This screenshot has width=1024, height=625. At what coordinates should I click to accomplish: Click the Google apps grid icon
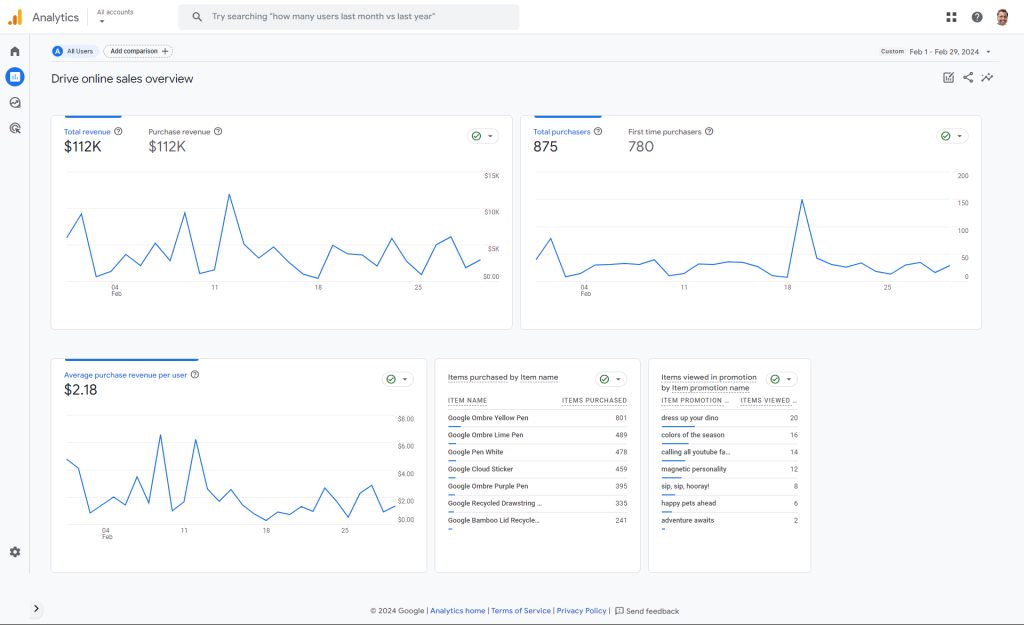pos(951,17)
